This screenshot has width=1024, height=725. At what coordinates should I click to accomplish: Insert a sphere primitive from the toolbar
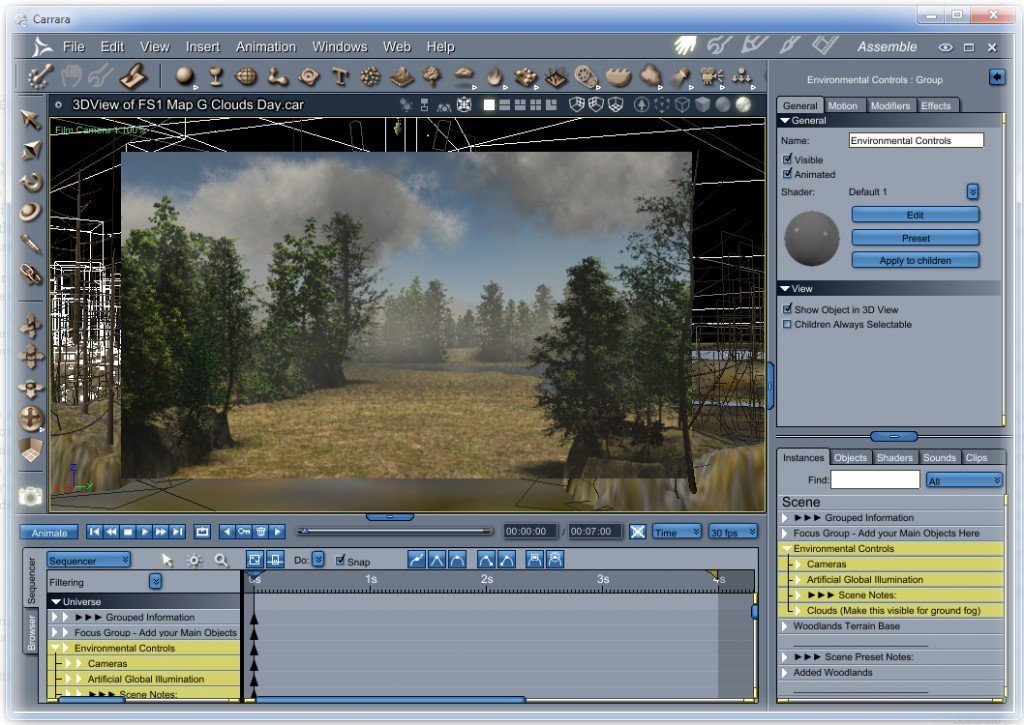(x=185, y=76)
